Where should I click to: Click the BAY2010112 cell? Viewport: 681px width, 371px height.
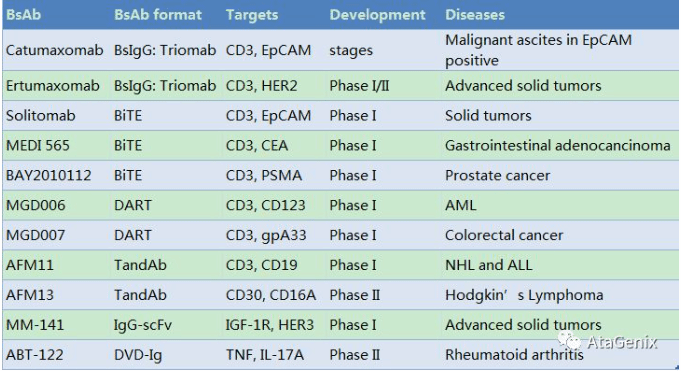pyautogui.click(x=49, y=176)
